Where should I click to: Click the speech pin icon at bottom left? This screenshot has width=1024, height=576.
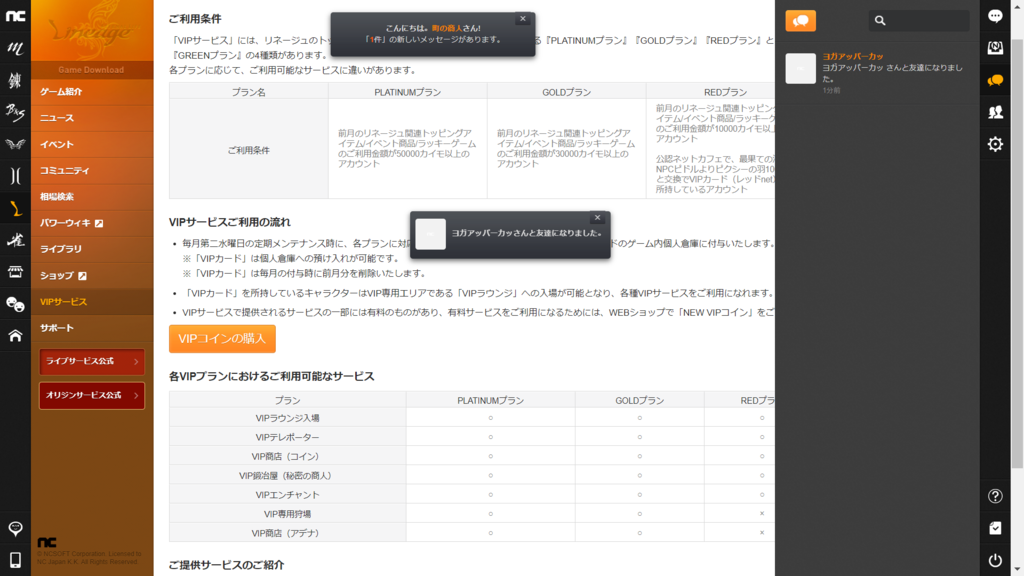tap(15, 528)
